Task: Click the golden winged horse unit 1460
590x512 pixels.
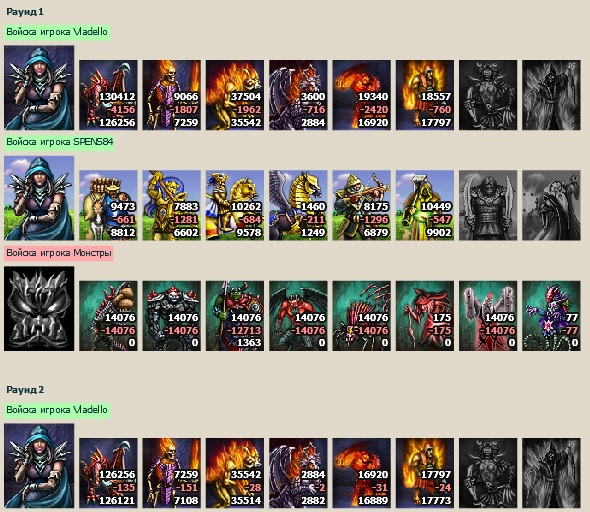Action: click(x=298, y=205)
